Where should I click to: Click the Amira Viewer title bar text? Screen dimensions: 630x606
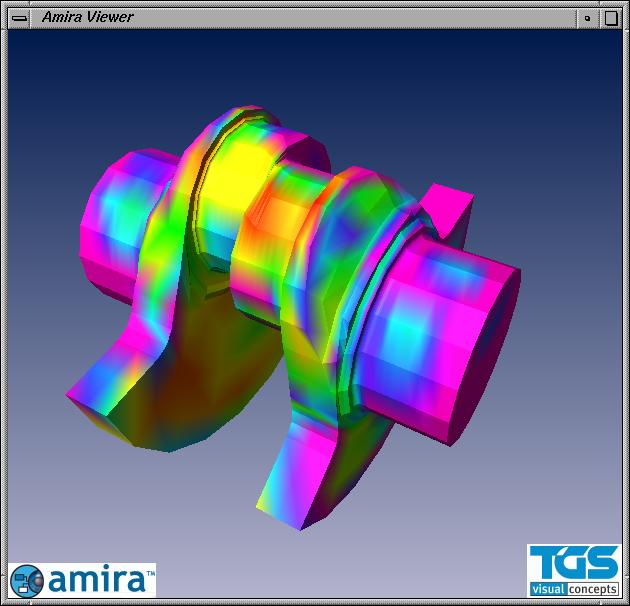coord(88,17)
